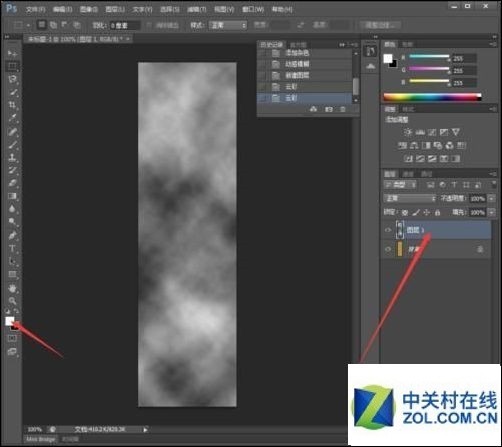Viewport: 502px width, 447px height.
Task: Create new snapshot in History panel
Action: [x=329, y=109]
